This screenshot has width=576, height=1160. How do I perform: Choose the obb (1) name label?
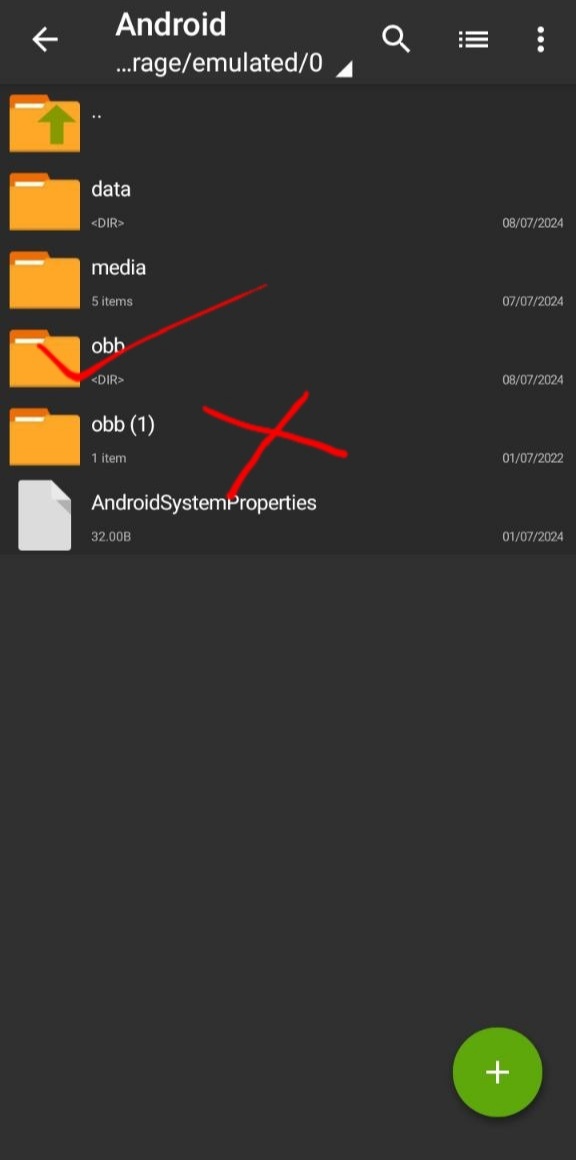[x=123, y=425]
